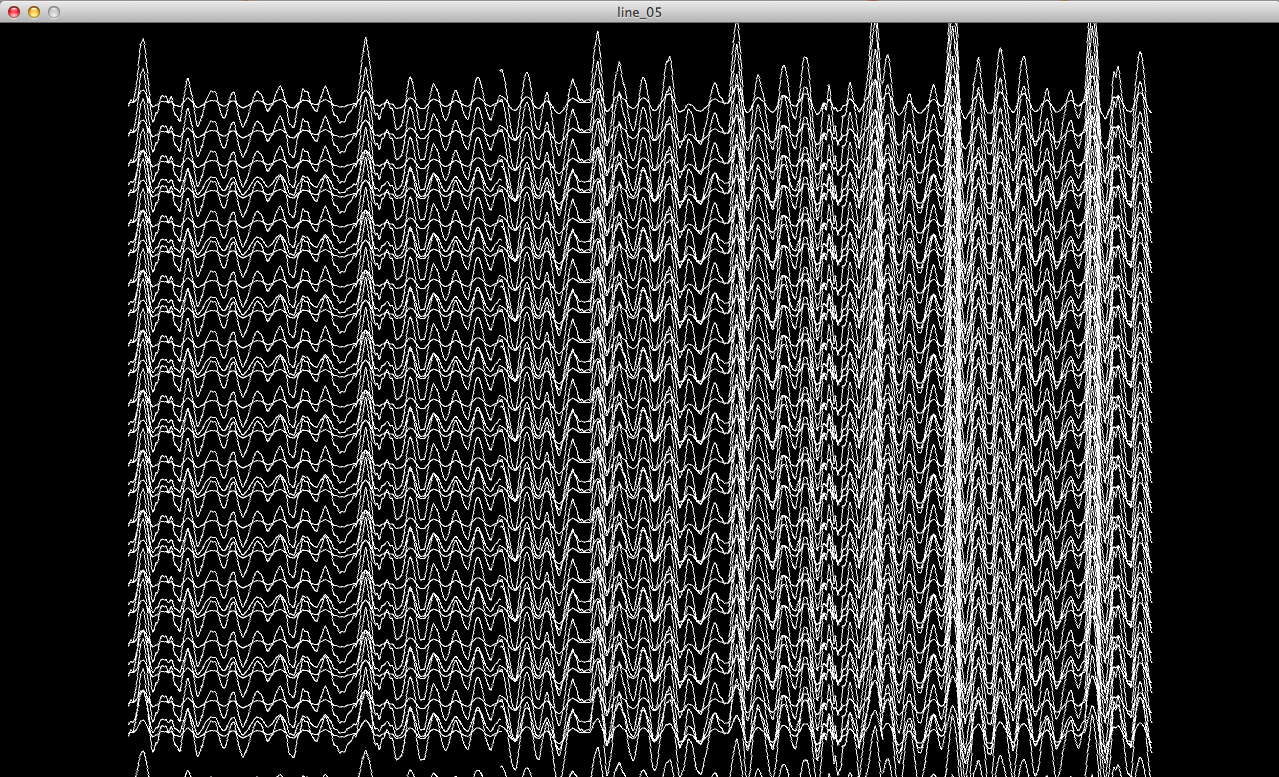This screenshot has height=777, width=1279.
Task: Click the rightmost dense white vertical band
Action: pos(1096,400)
